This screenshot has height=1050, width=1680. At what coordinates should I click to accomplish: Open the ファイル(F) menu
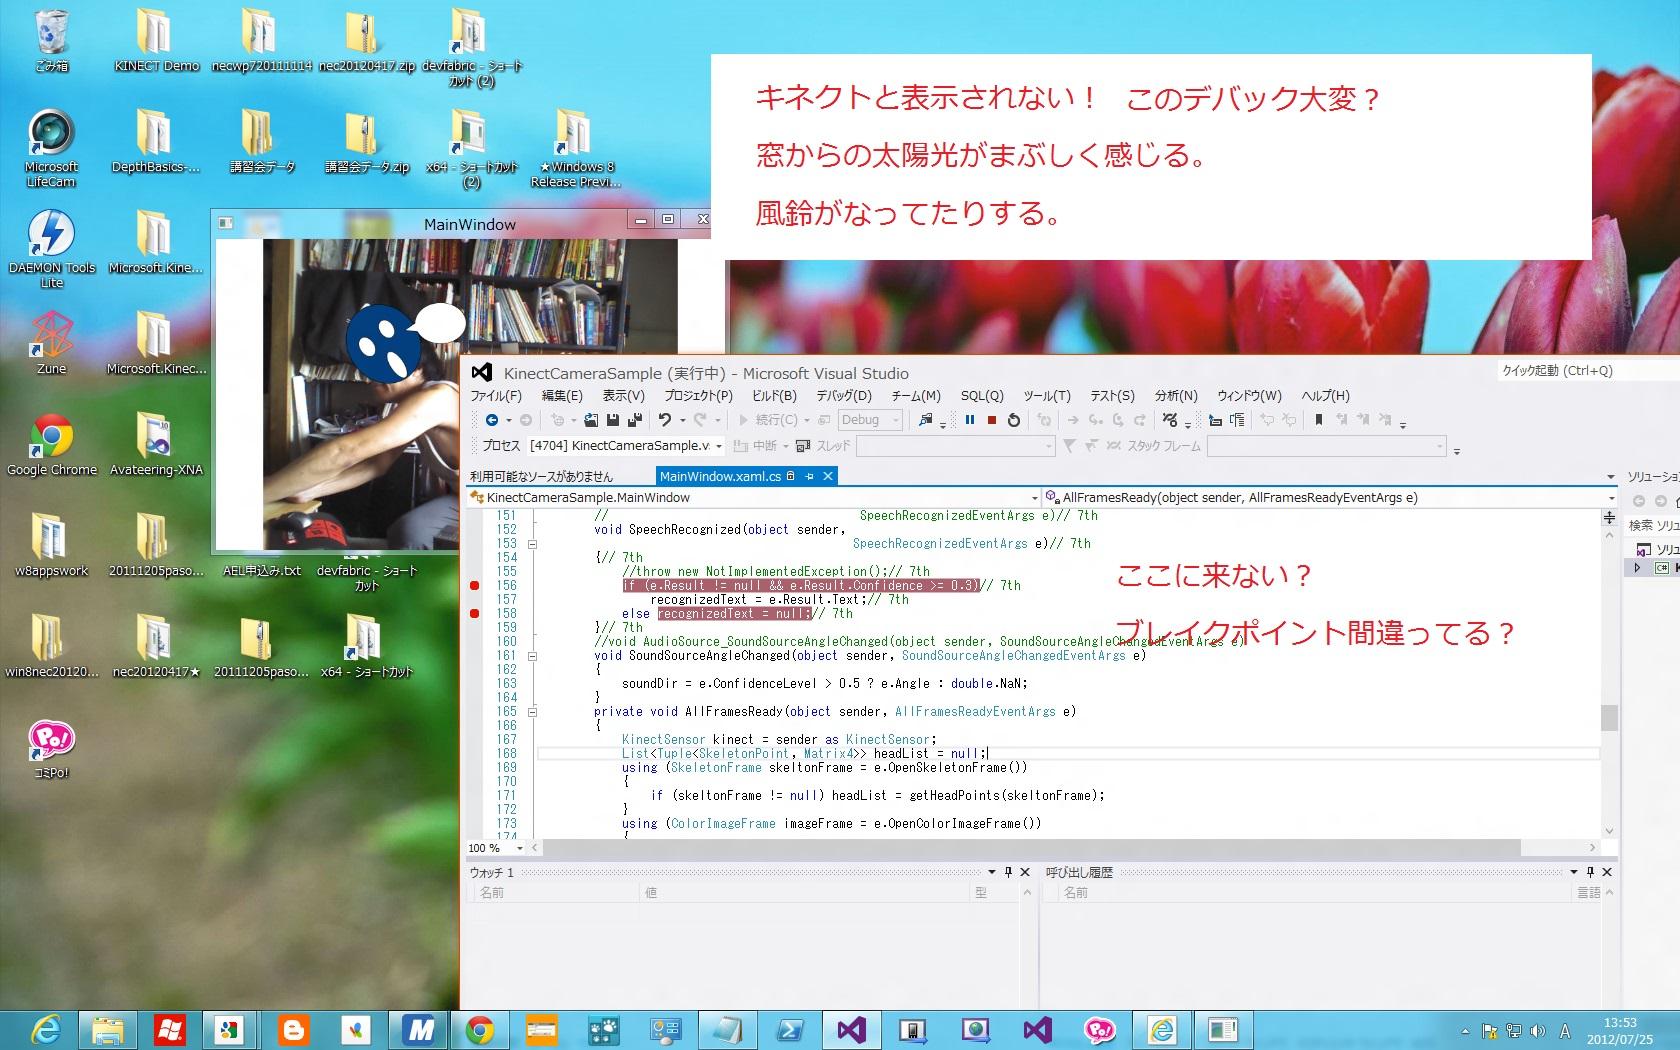495,396
